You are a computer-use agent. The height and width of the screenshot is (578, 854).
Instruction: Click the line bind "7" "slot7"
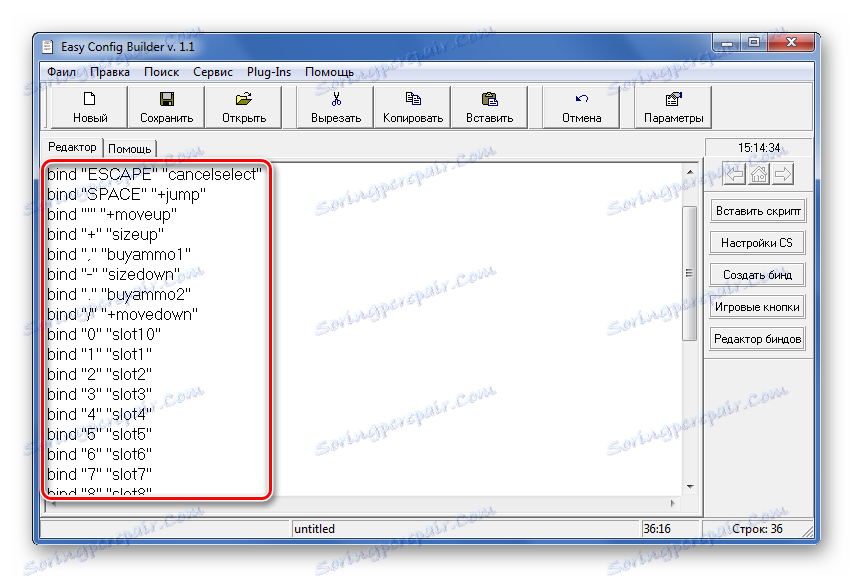[x=99, y=474]
